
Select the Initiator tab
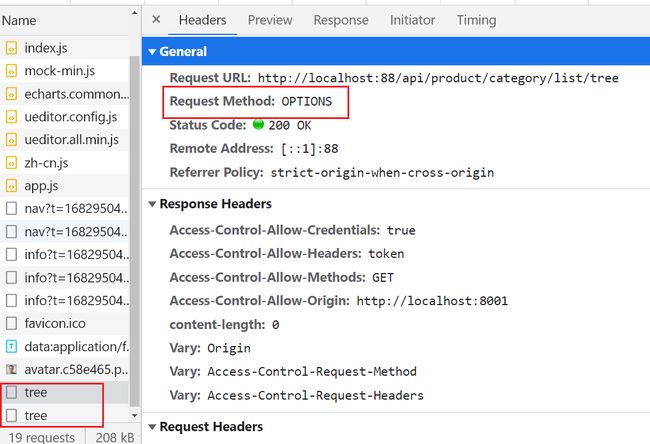pos(412,20)
